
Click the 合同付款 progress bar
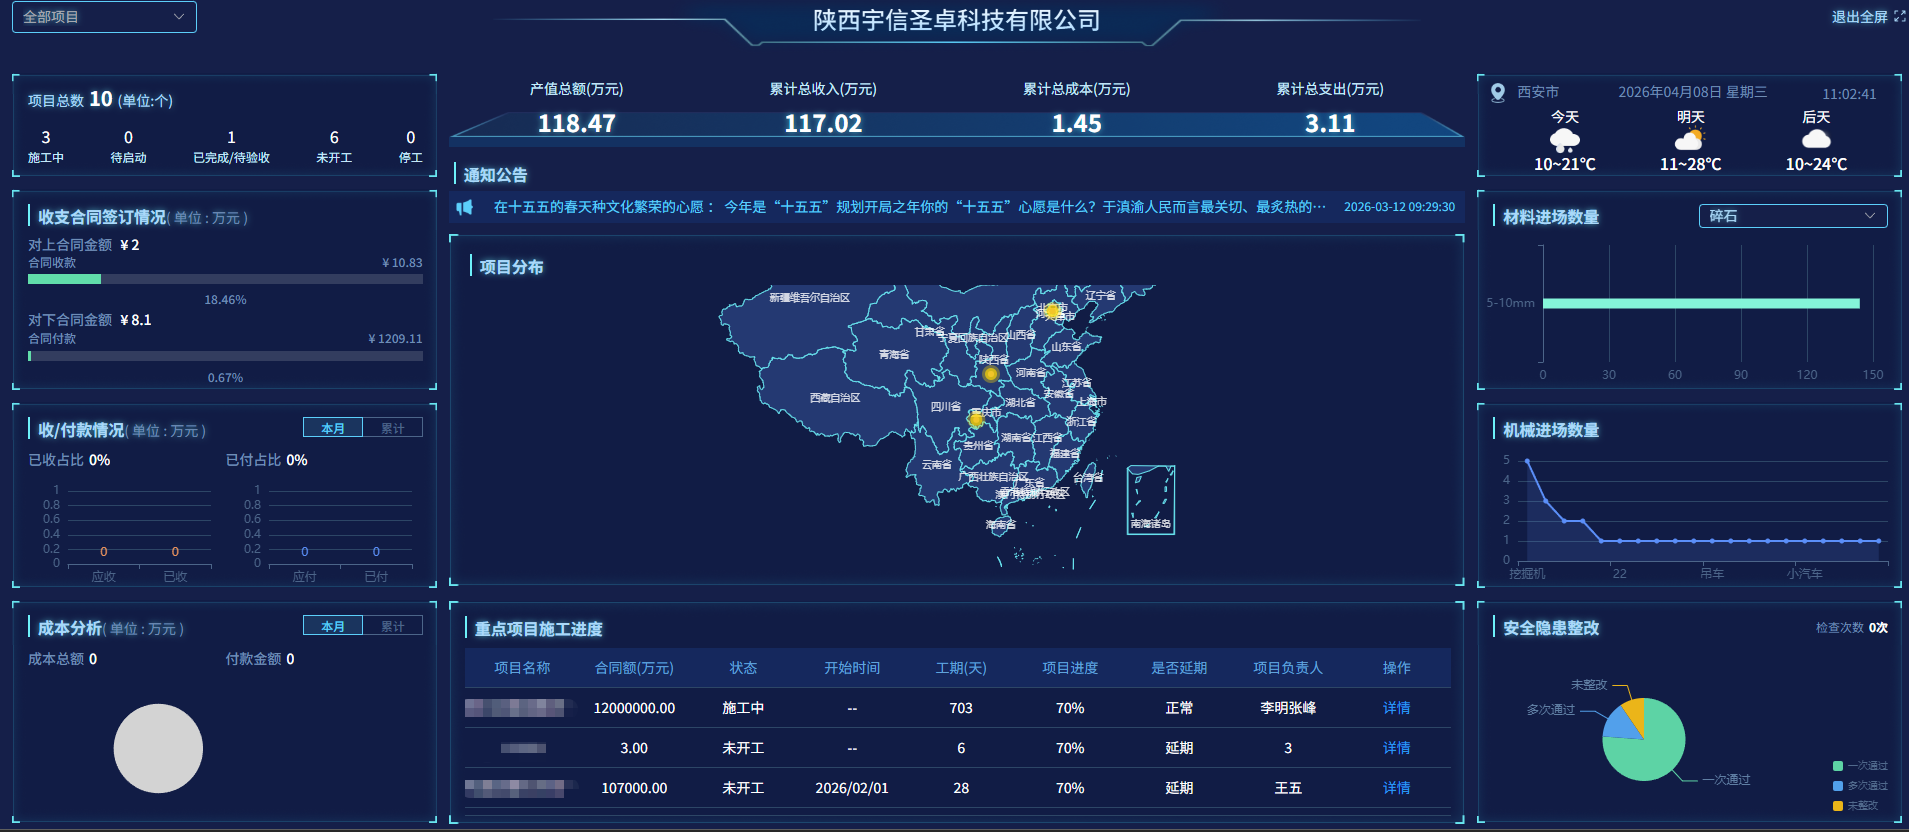pyautogui.click(x=225, y=356)
